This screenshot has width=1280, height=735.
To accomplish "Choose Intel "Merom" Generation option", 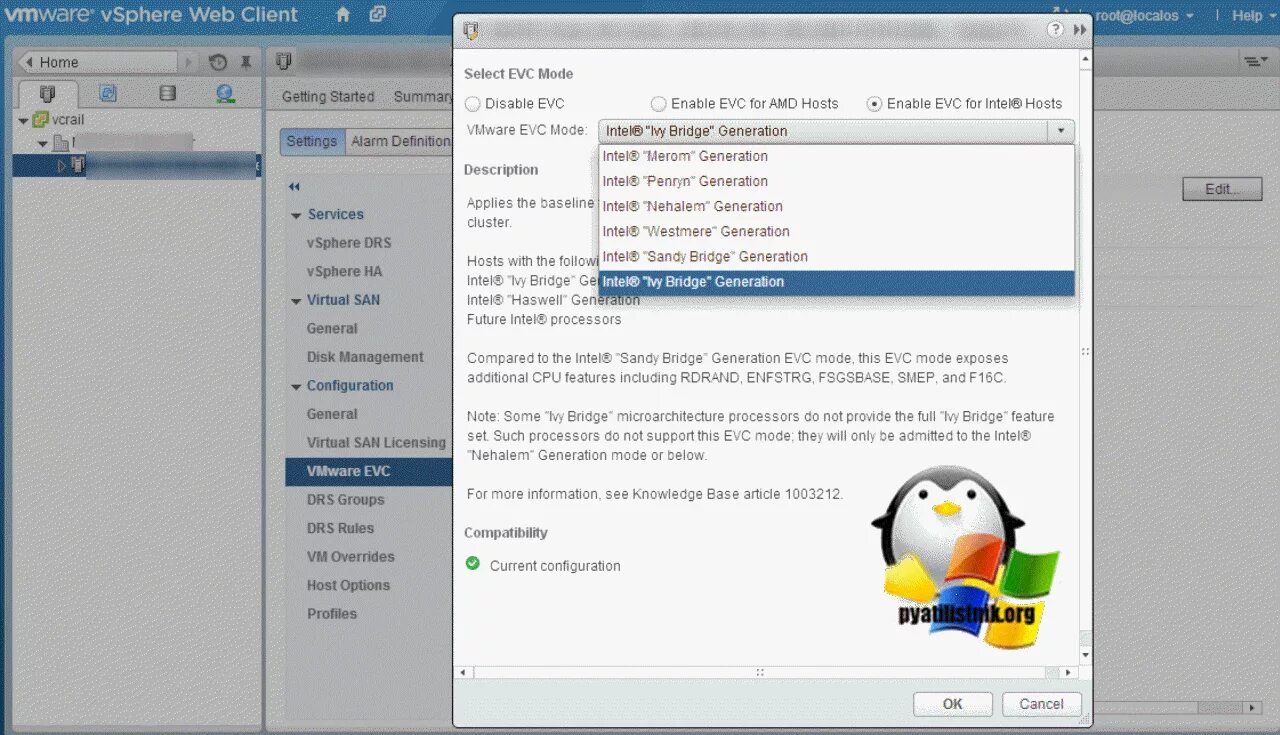I will [x=836, y=156].
